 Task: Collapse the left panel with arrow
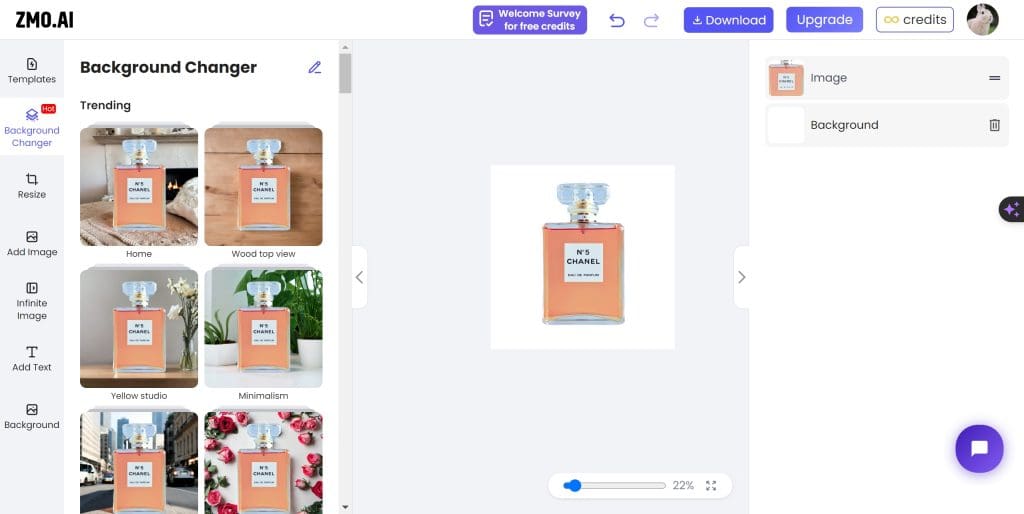pyautogui.click(x=359, y=277)
